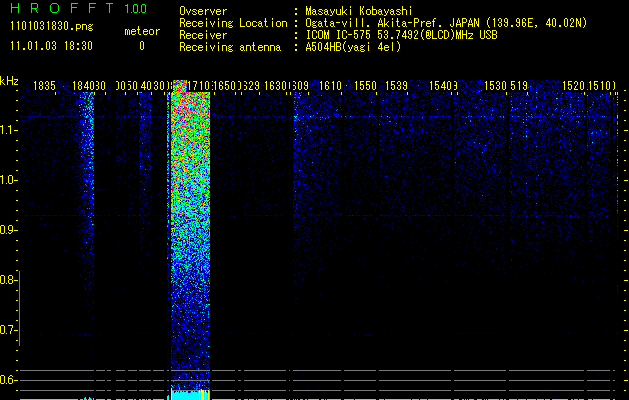This screenshot has width=629, height=400.
Task: Click the 1.0 kHz axis label
Action: [x=8, y=180]
